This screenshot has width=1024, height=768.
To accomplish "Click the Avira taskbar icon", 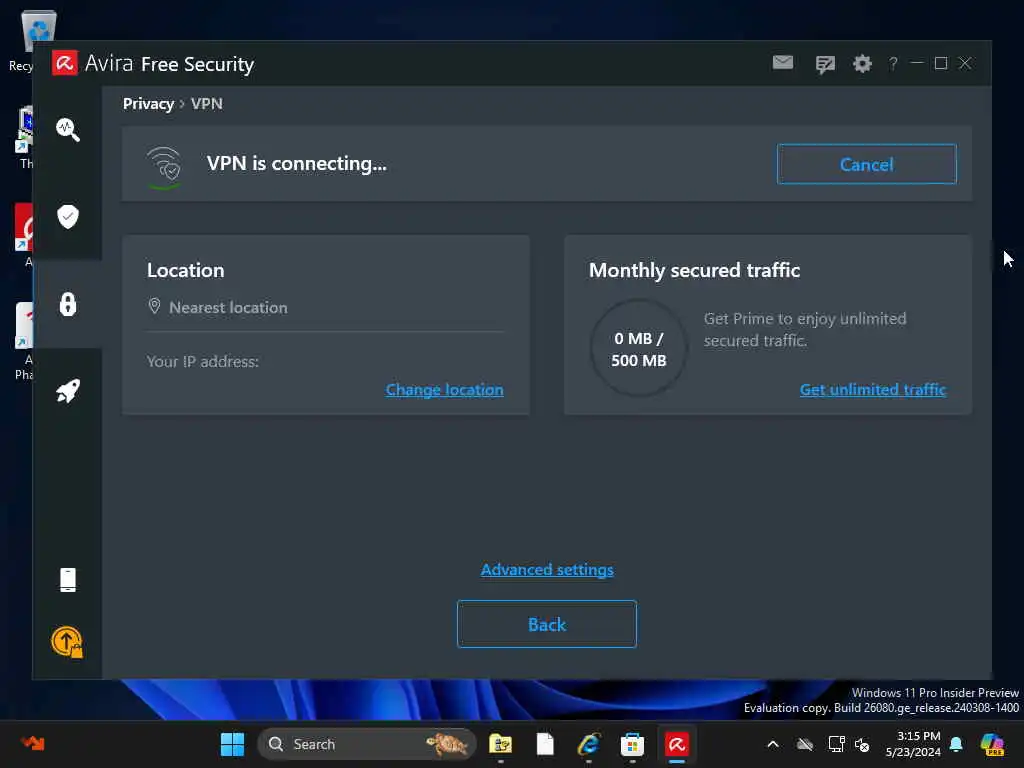I will tap(677, 744).
